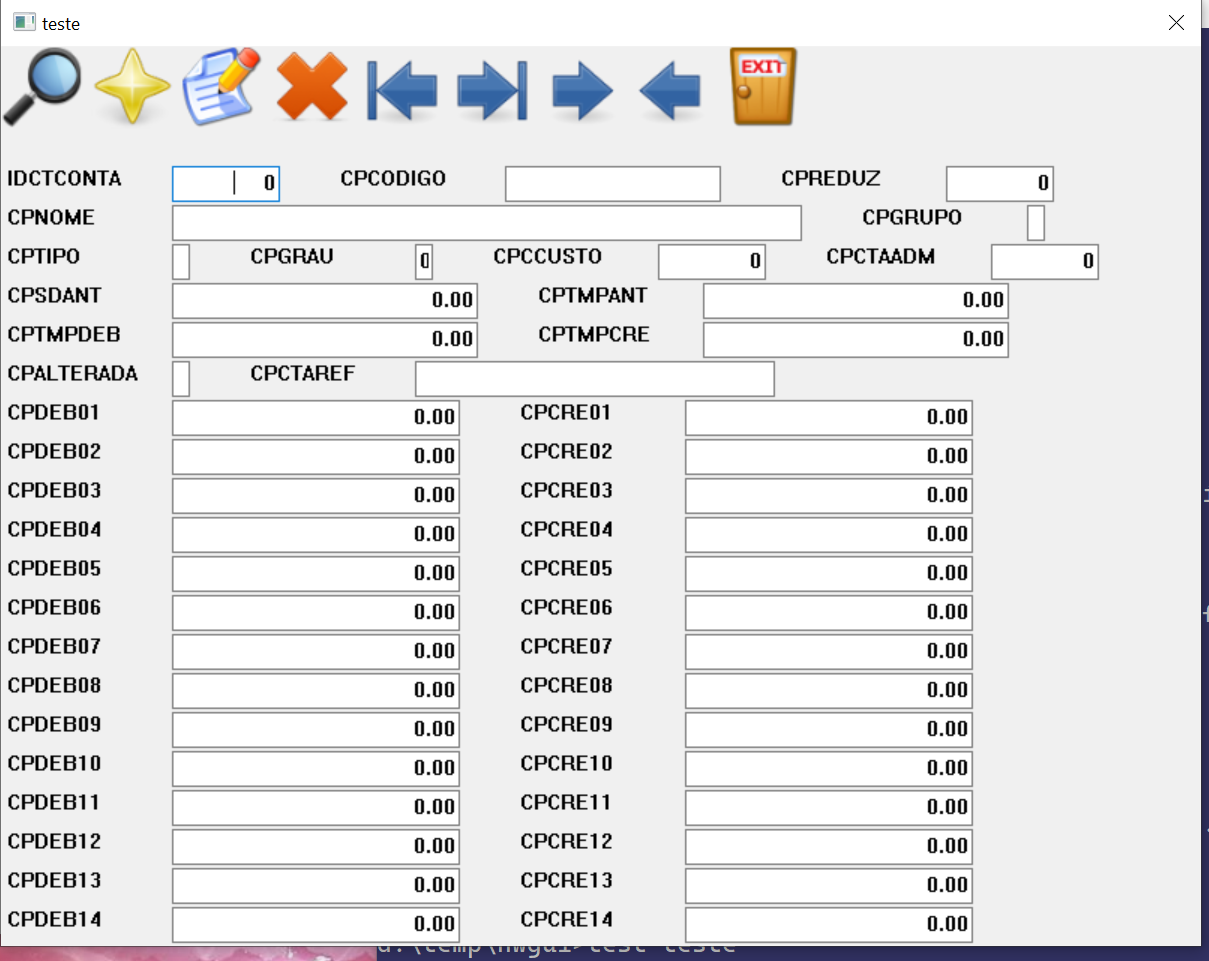This screenshot has height=961, width=1209.
Task: Select the CPGRAU field
Action: pos(424,262)
